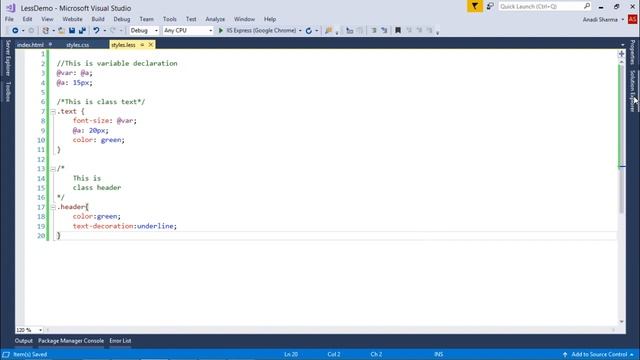Open the Website menu
Viewport: 640px width, 360px height.
coord(72,19)
